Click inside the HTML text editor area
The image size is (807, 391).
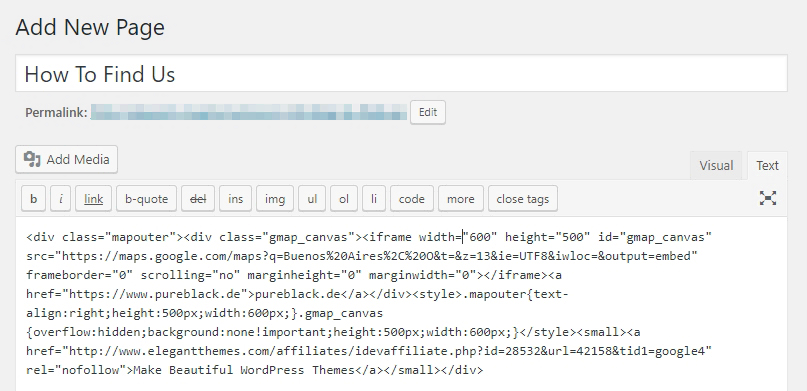click(x=401, y=304)
